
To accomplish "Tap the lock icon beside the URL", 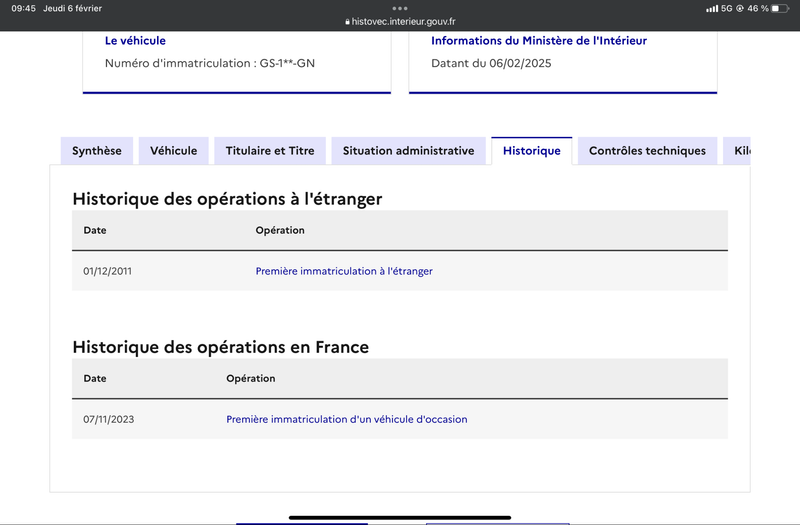I will click(347, 22).
